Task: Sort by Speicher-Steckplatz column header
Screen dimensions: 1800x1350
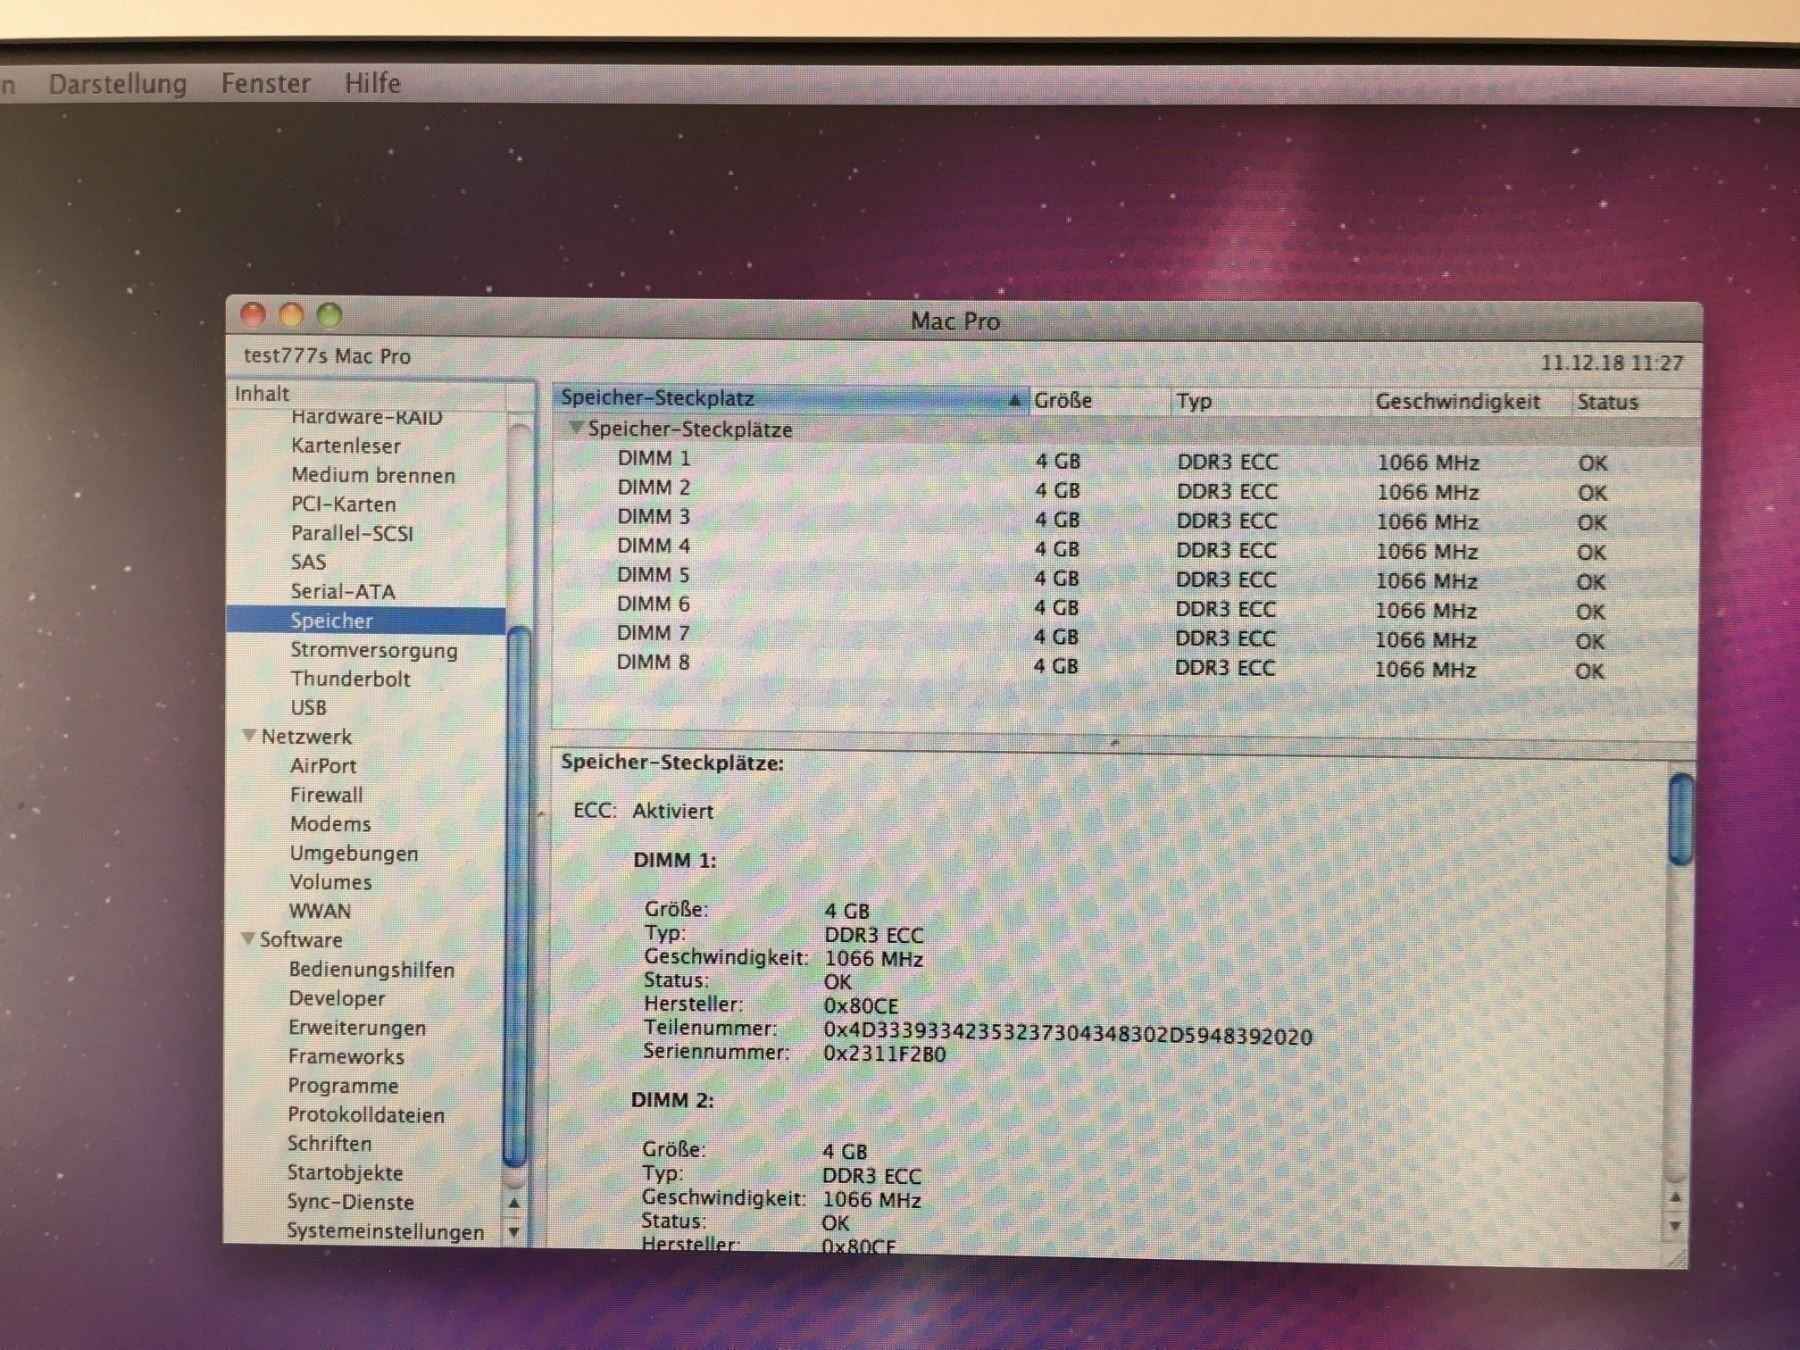Action: (790, 398)
